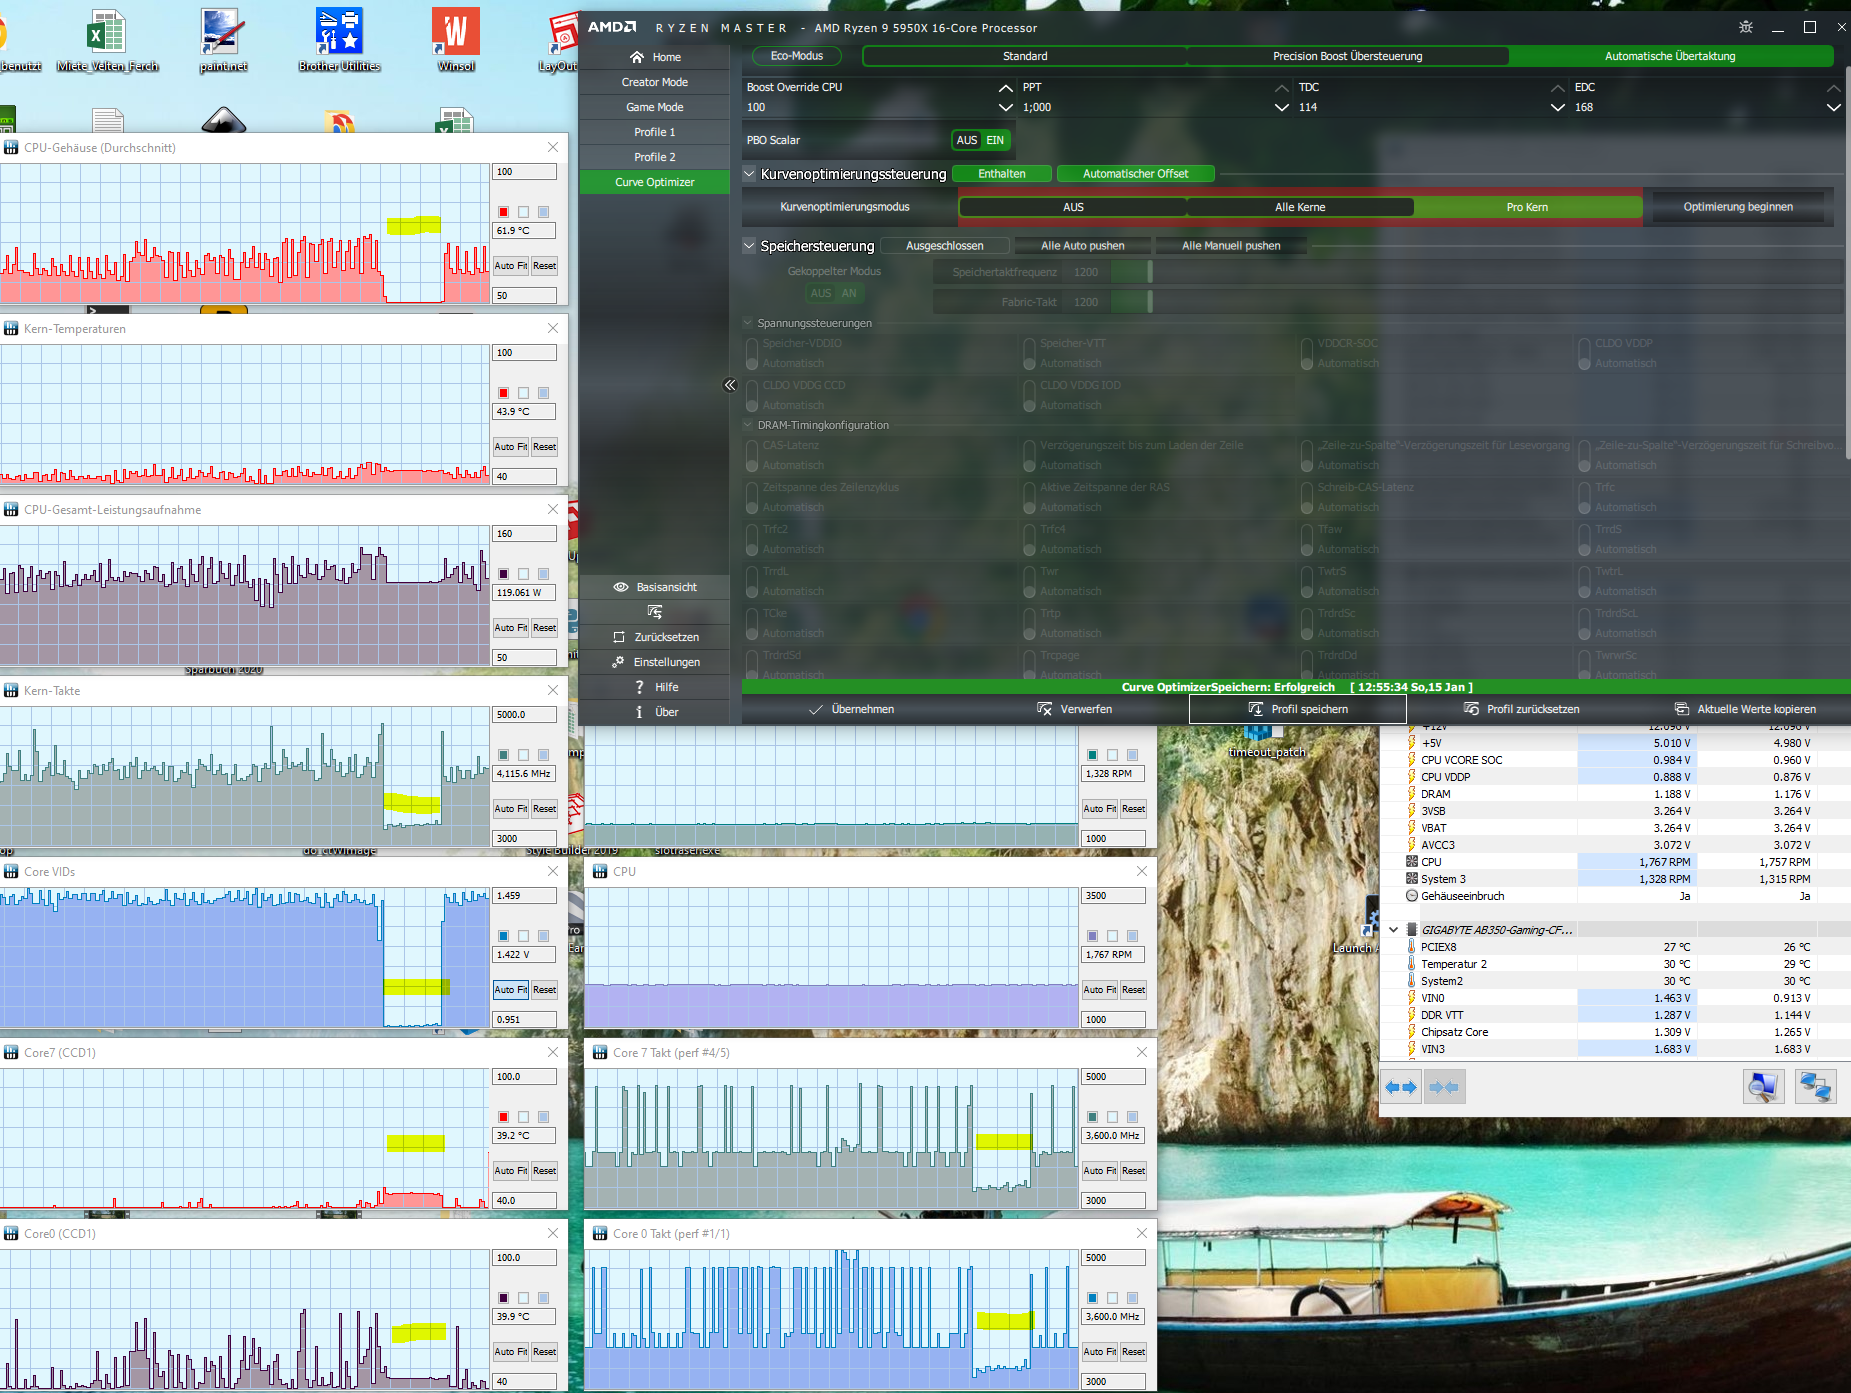Select the Standard control mode tab
1851x1393 pixels.
pyautogui.click(x=1025, y=56)
